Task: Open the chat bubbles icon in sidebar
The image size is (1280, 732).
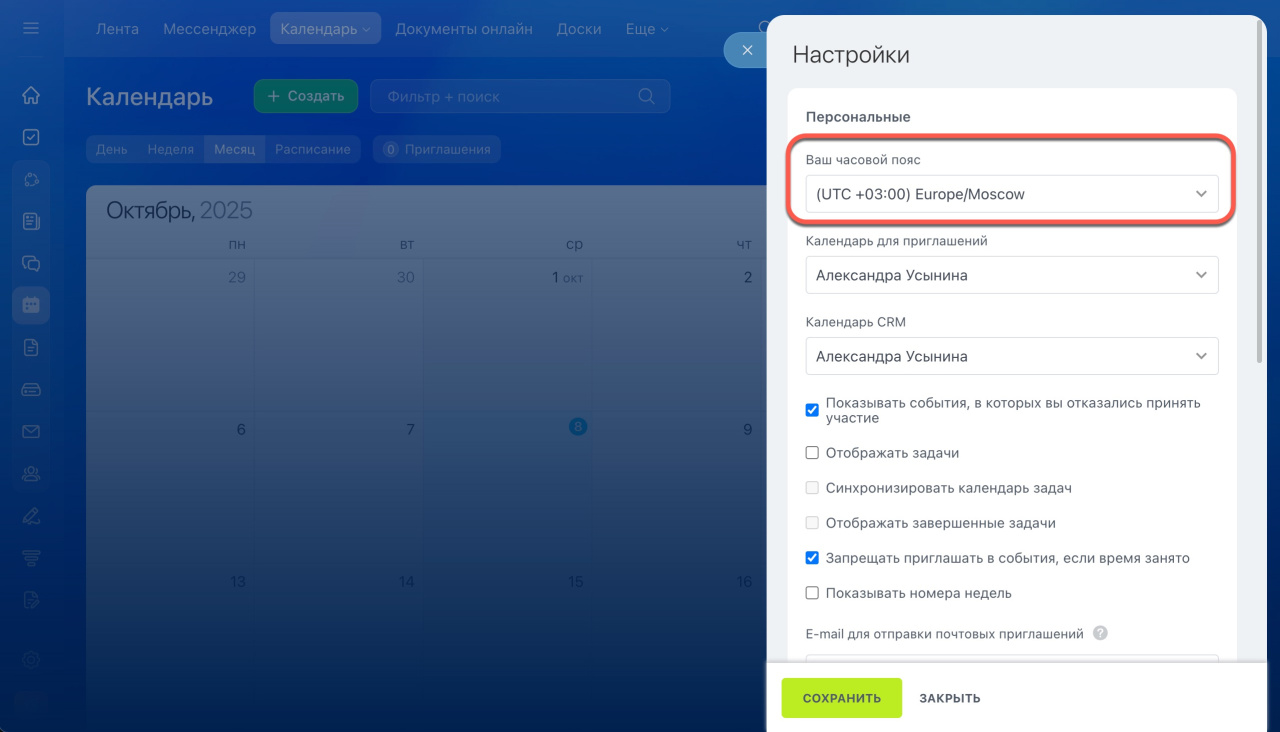Action: coord(31,264)
